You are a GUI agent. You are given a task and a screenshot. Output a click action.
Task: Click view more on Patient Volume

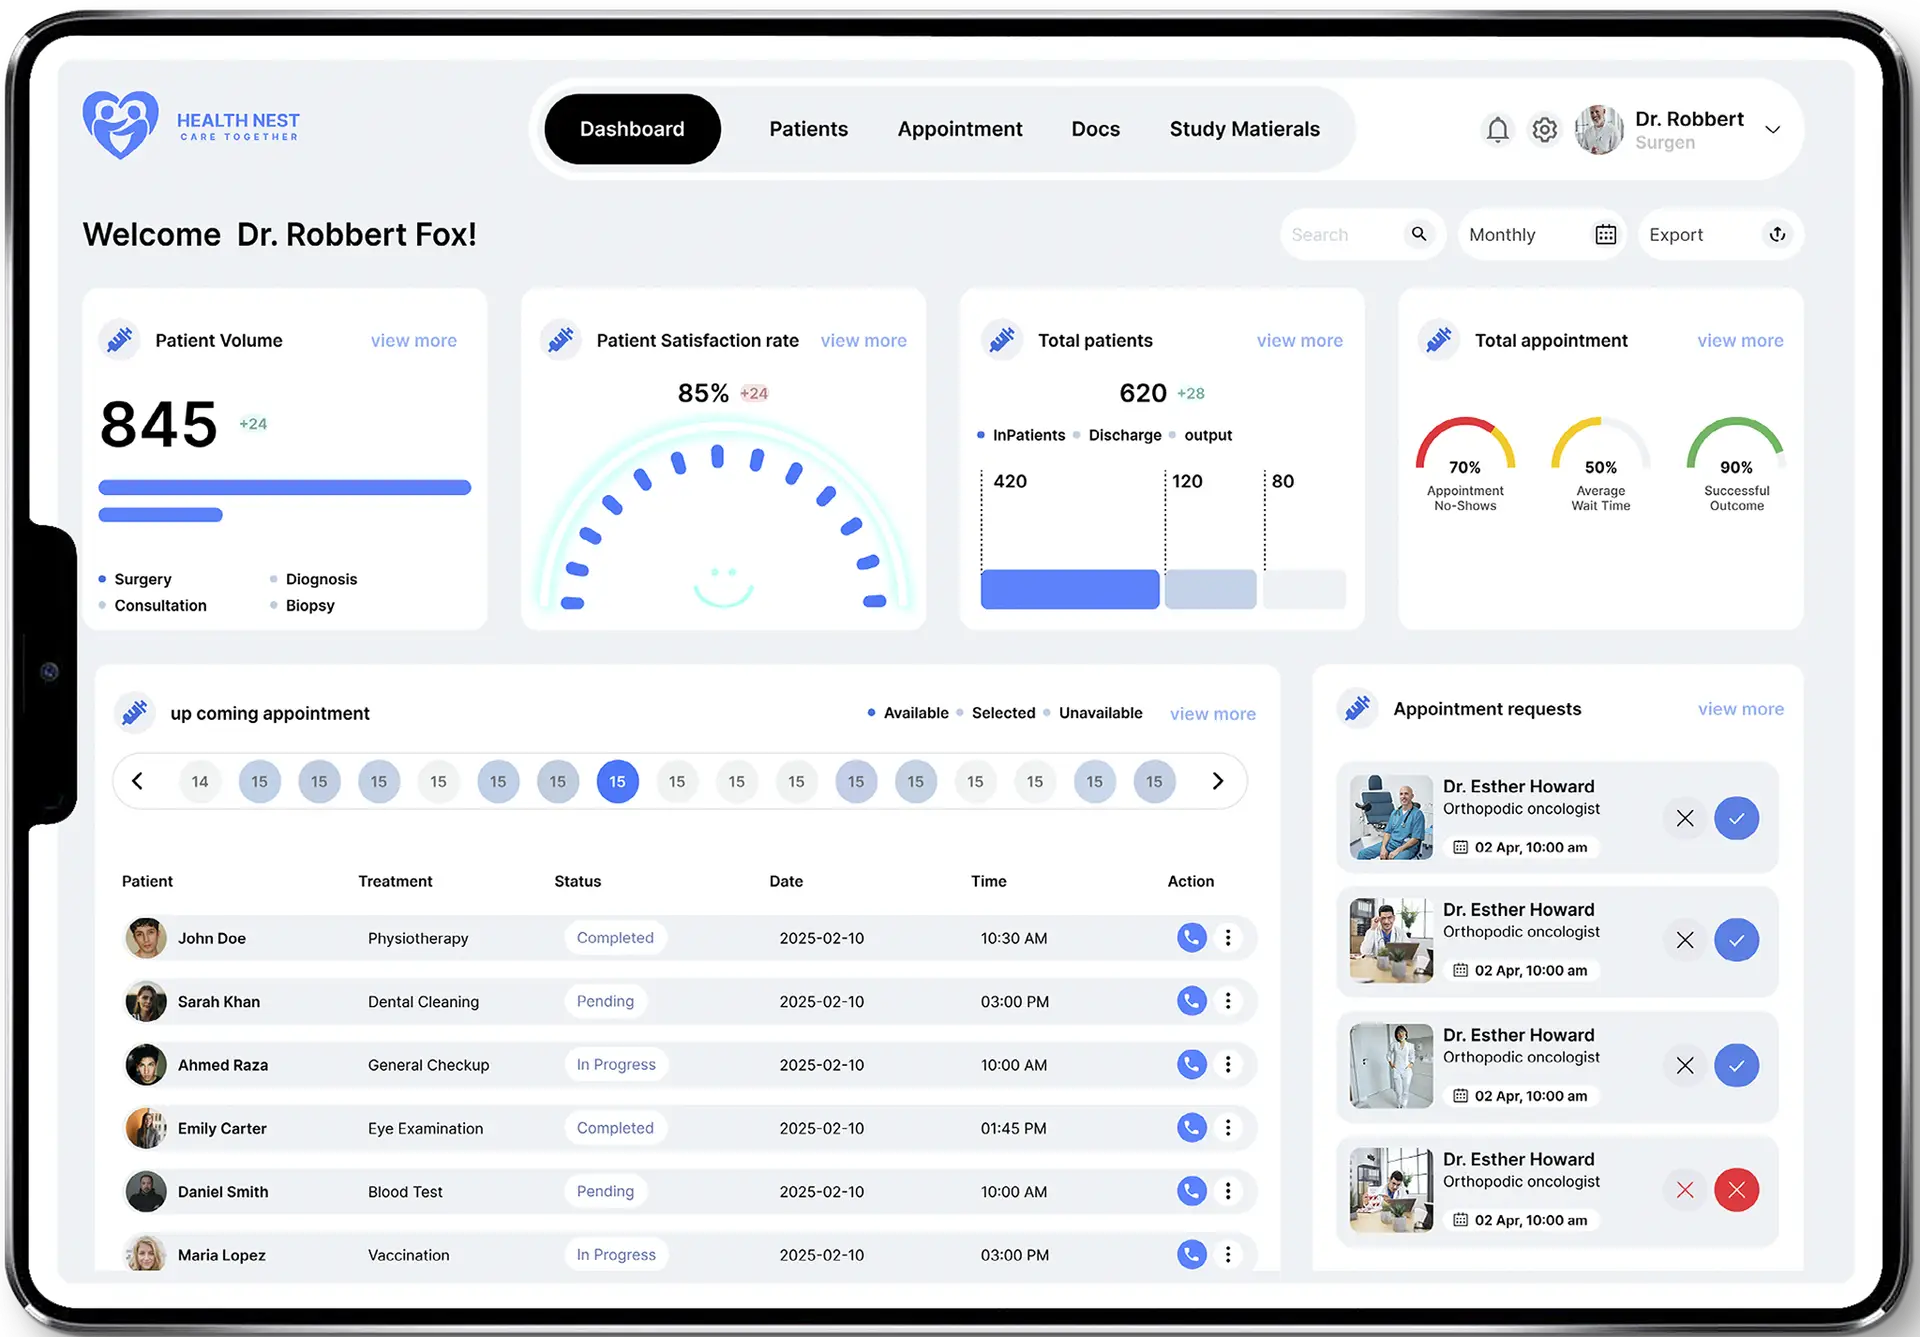tap(413, 341)
